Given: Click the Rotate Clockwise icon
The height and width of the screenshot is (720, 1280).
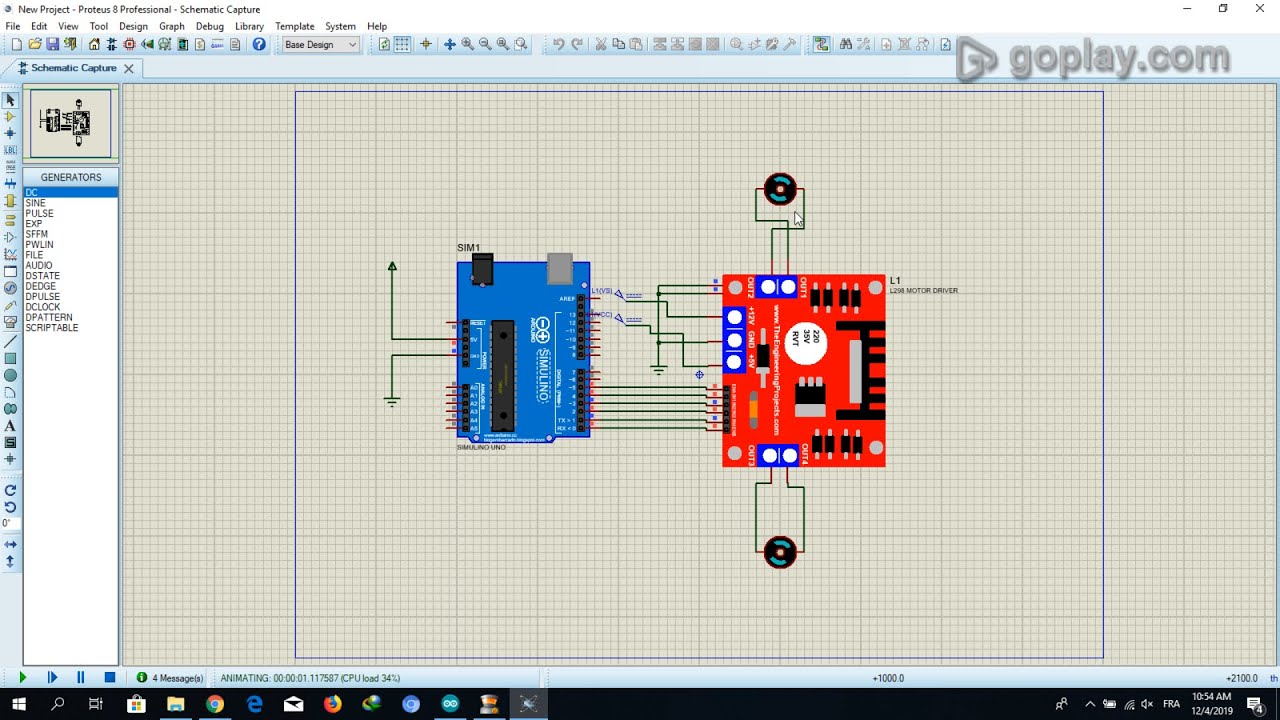Looking at the screenshot, I should point(10,490).
